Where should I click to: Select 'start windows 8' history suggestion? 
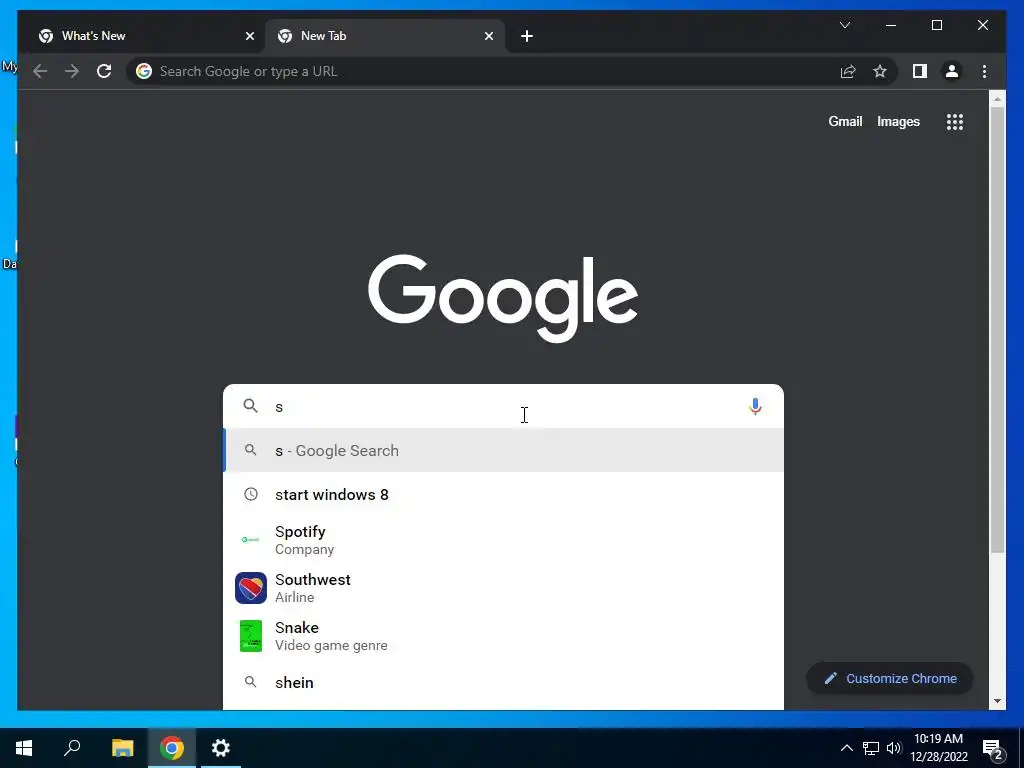[x=504, y=494]
